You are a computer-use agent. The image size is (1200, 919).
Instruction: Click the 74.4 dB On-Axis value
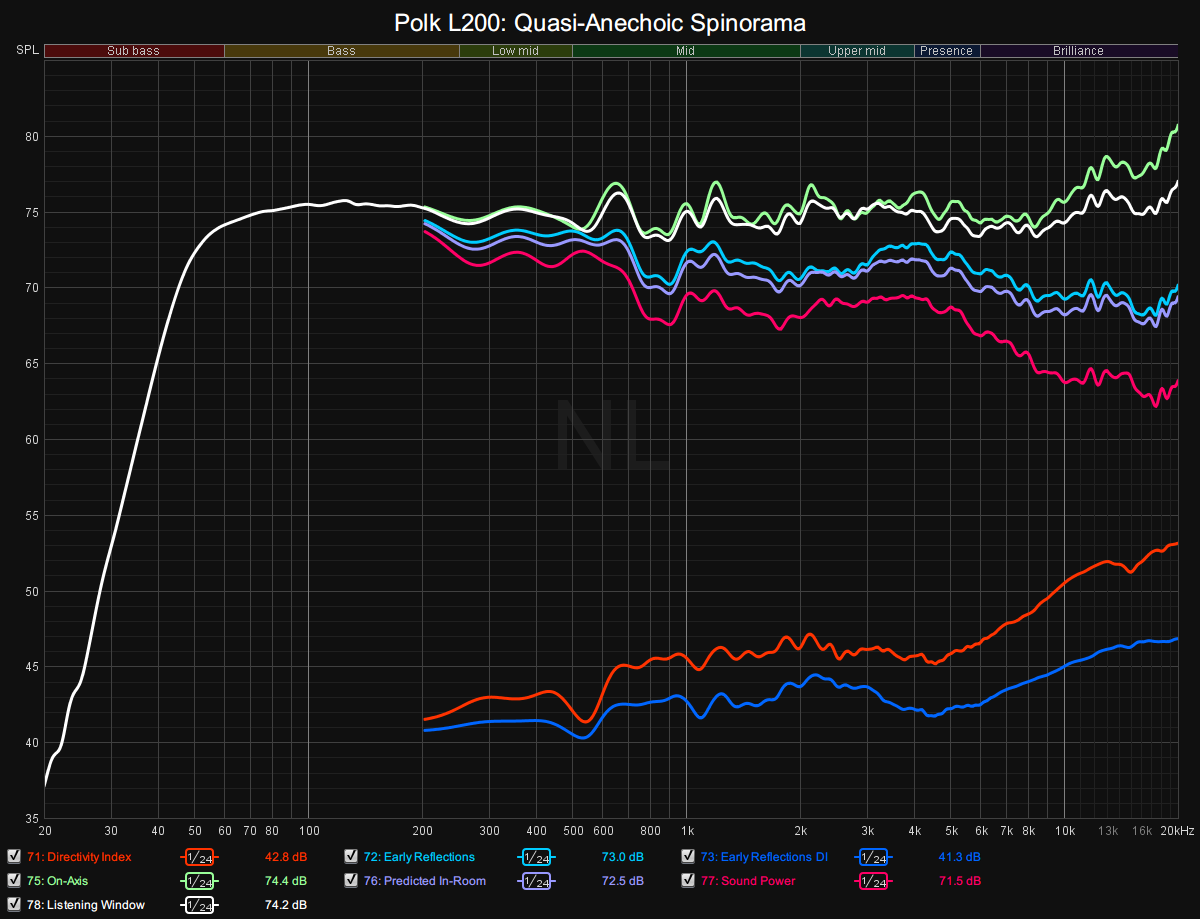pyautogui.click(x=286, y=881)
